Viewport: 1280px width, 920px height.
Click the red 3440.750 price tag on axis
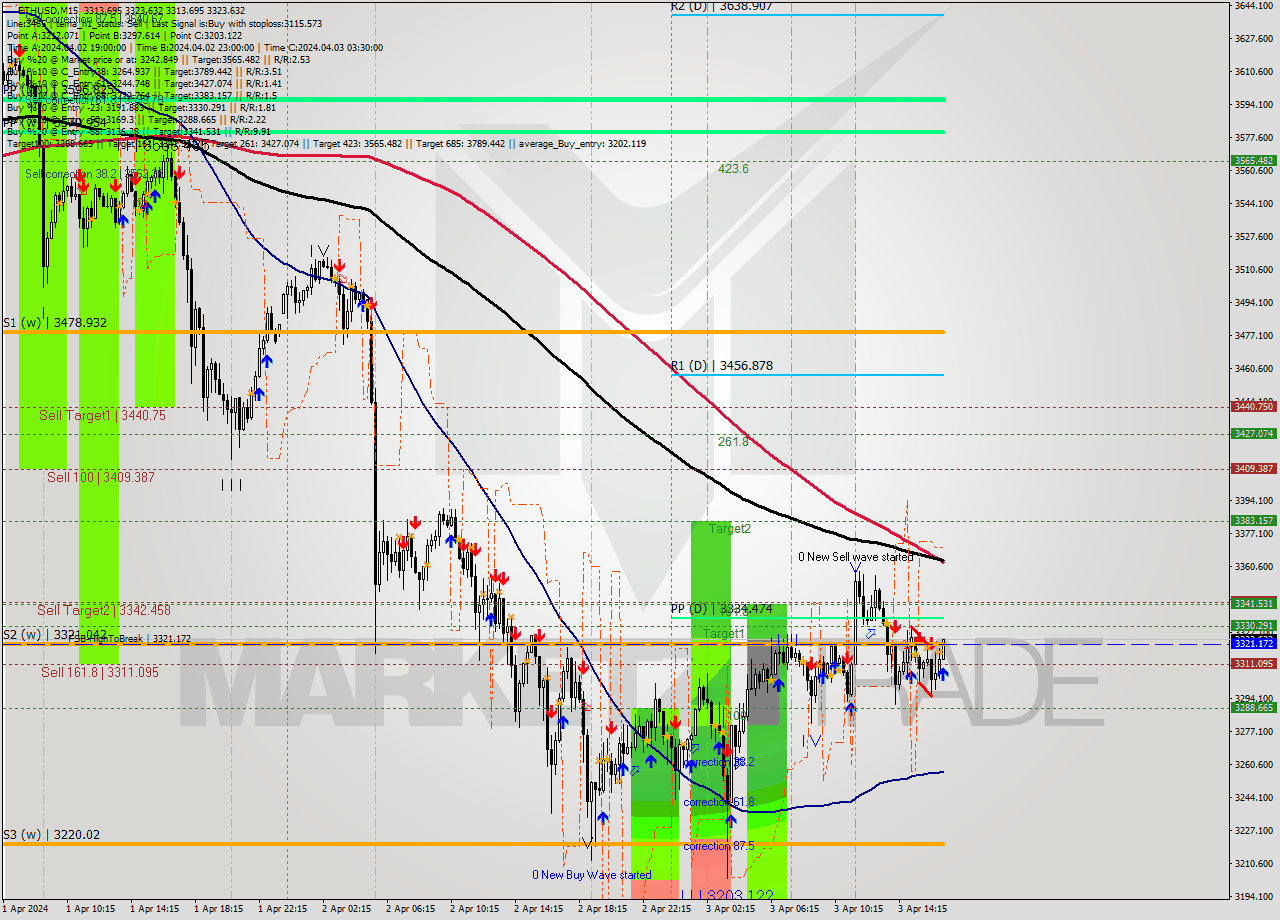click(x=1253, y=406)
